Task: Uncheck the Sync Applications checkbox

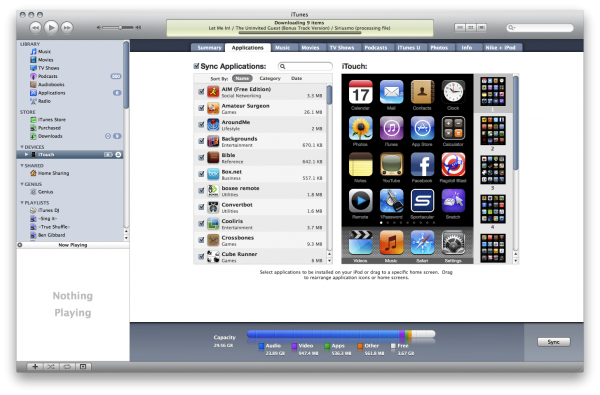Action: [x=196, y=66]
